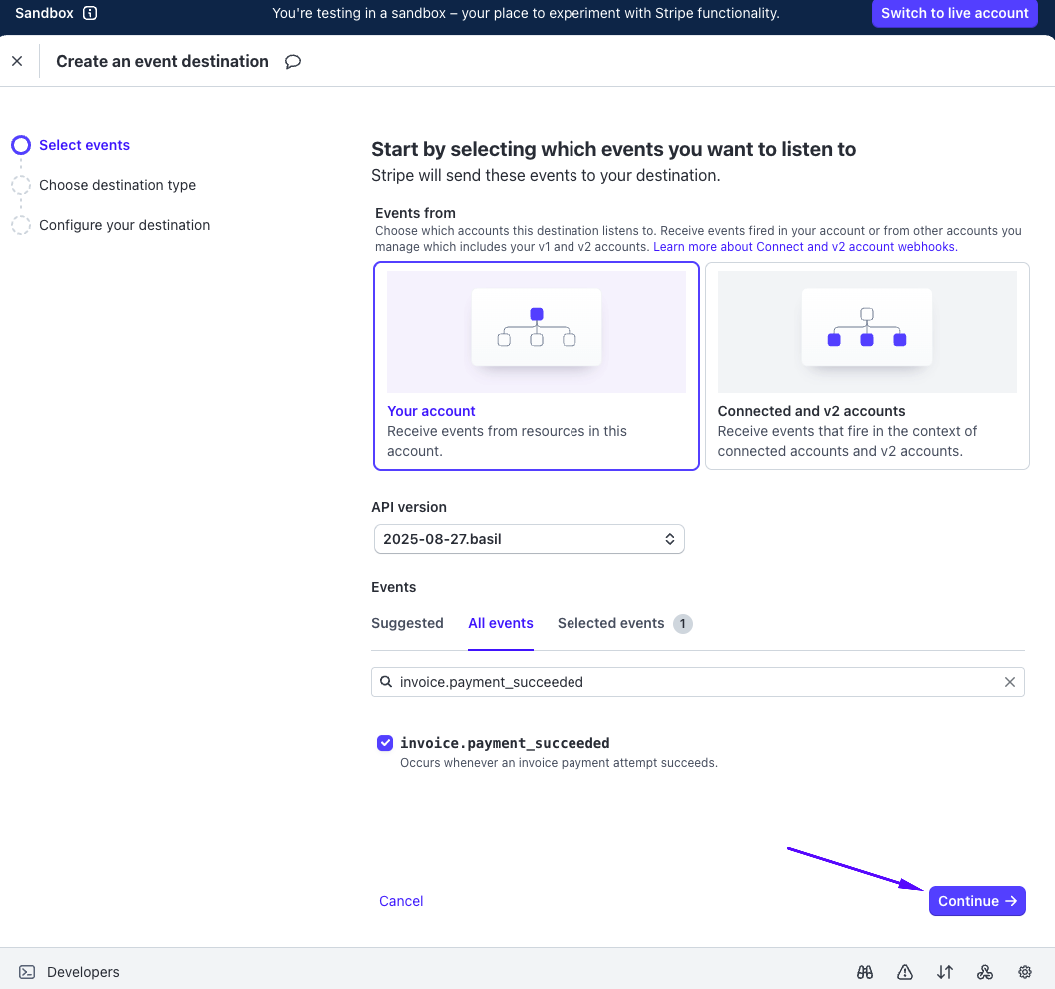
Task: Switch to live account
Action: [954, 13]
